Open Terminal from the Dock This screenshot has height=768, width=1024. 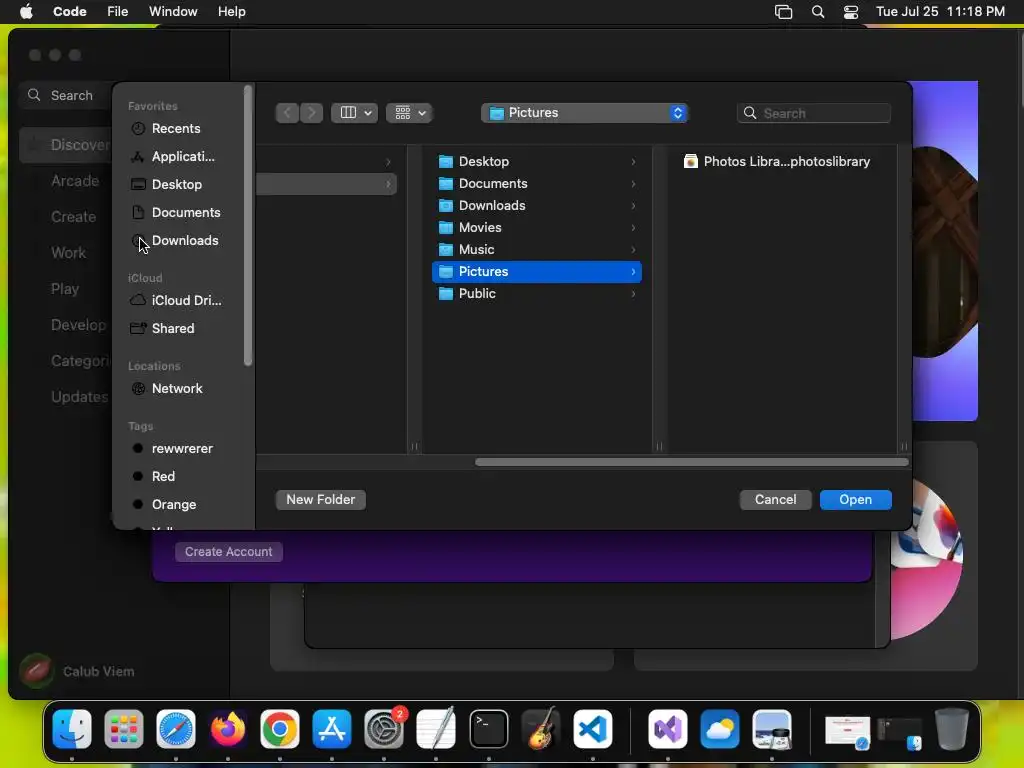pos(488,729)
